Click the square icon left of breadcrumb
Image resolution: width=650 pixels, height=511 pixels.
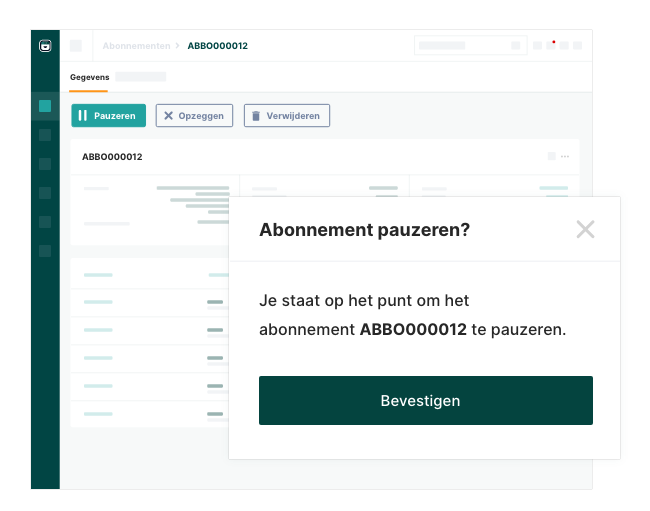[x=76, y=46]
